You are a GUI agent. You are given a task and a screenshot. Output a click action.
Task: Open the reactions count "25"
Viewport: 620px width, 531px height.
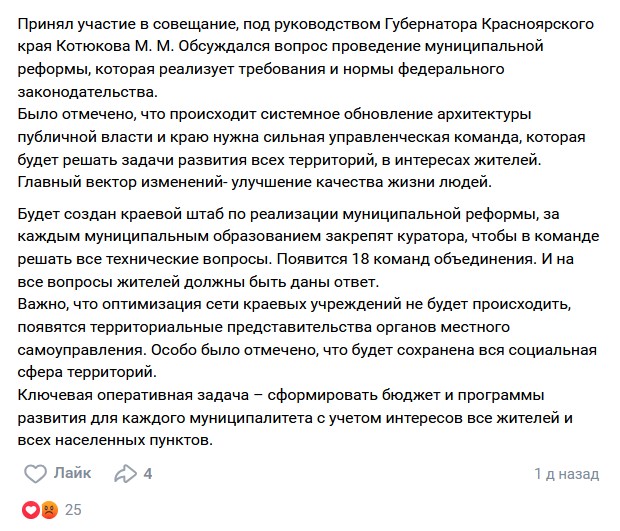(x=73, y=509)
